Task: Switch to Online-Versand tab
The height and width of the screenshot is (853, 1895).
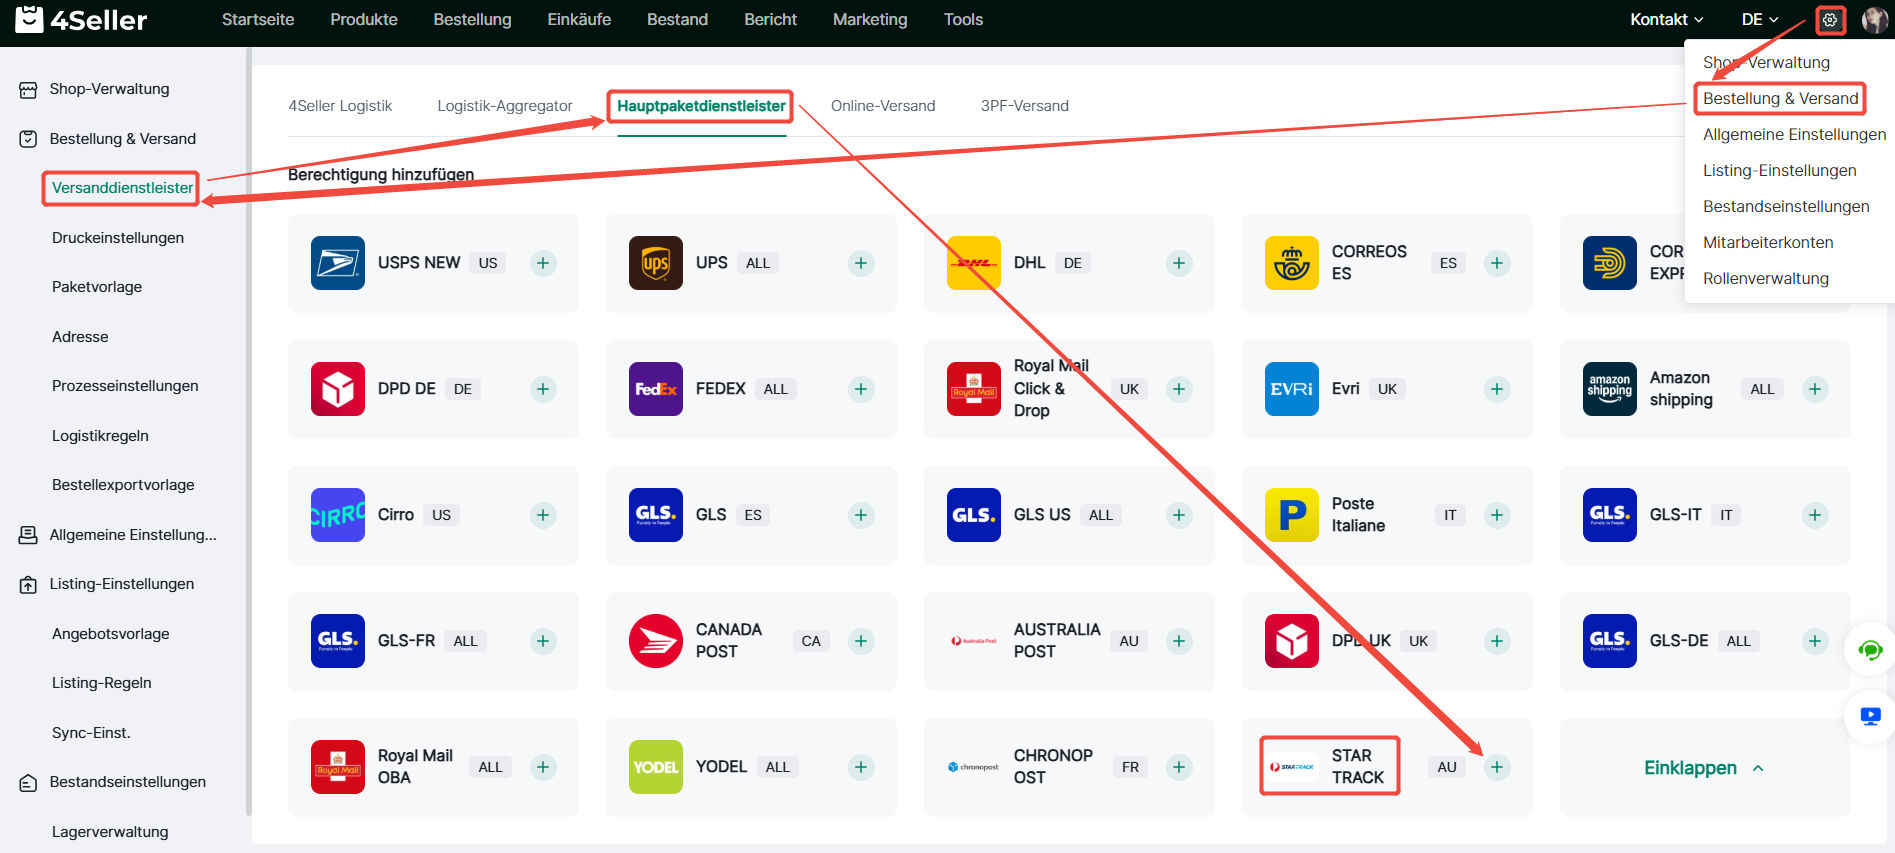Action: [883, 106]
